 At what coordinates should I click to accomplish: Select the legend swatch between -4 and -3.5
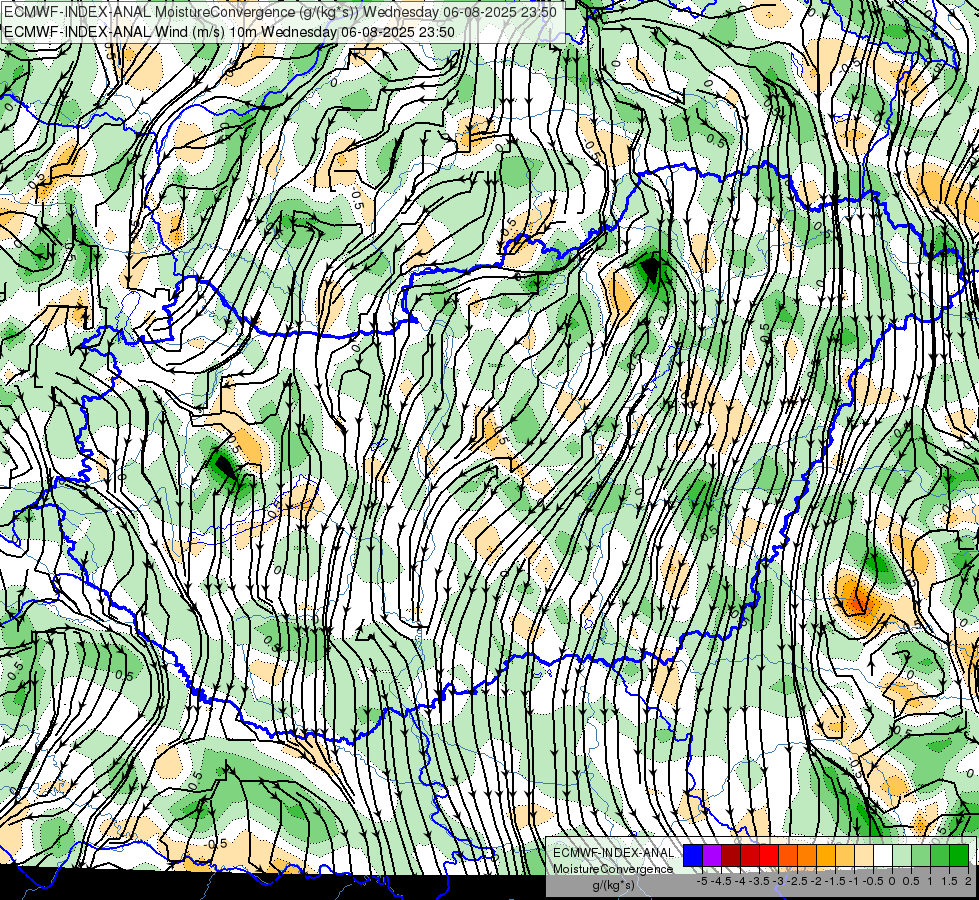750,855
